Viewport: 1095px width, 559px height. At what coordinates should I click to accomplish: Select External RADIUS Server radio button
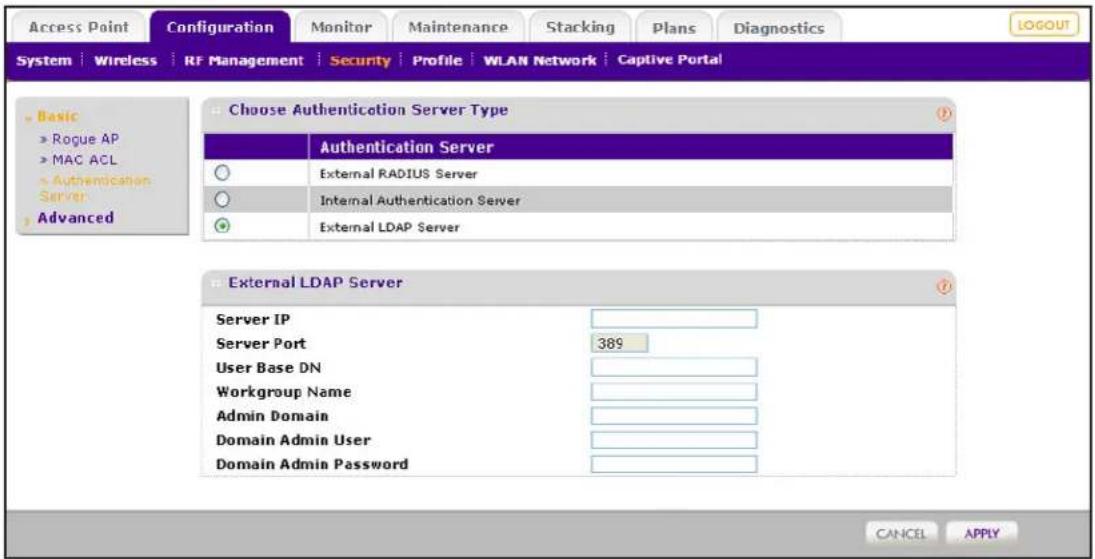(x=222, y=174)
